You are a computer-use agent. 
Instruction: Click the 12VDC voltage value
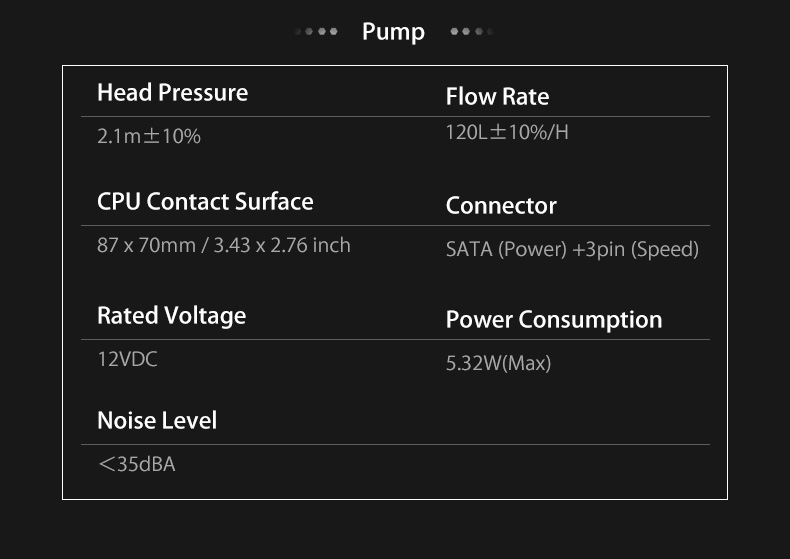coord(127,360)
